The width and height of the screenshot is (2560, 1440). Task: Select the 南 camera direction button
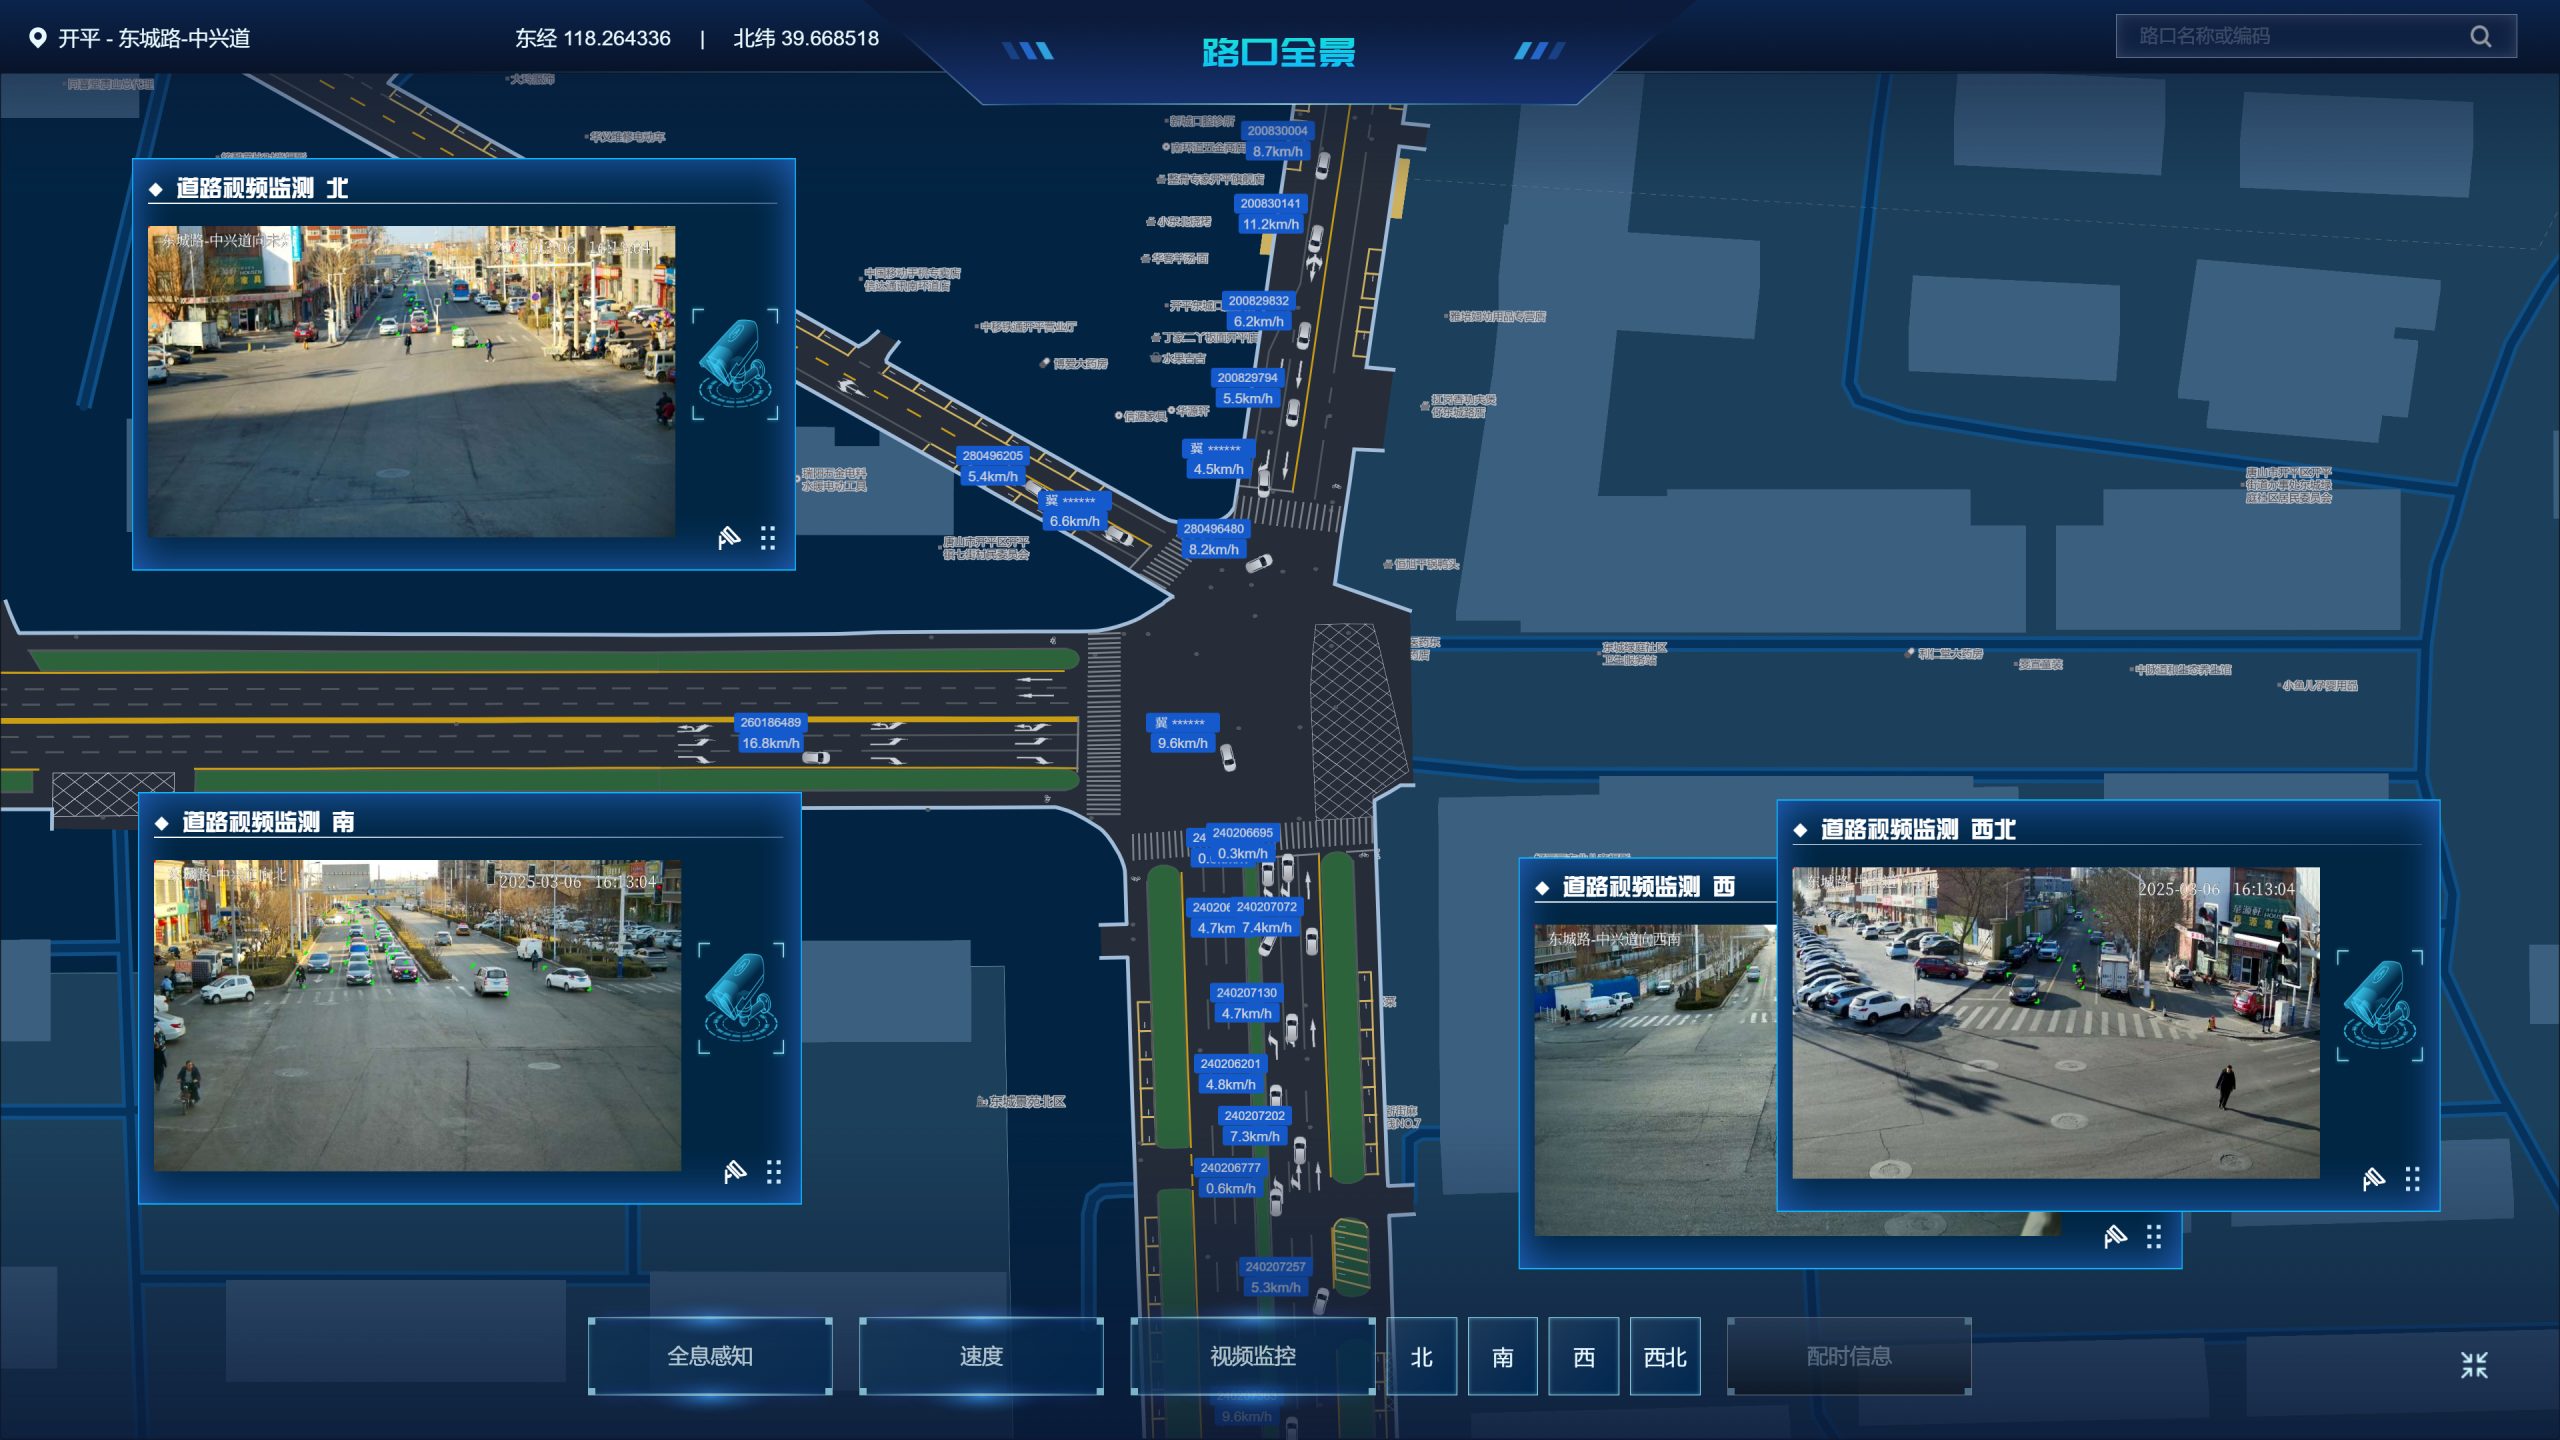[x=1502, y=1357]
